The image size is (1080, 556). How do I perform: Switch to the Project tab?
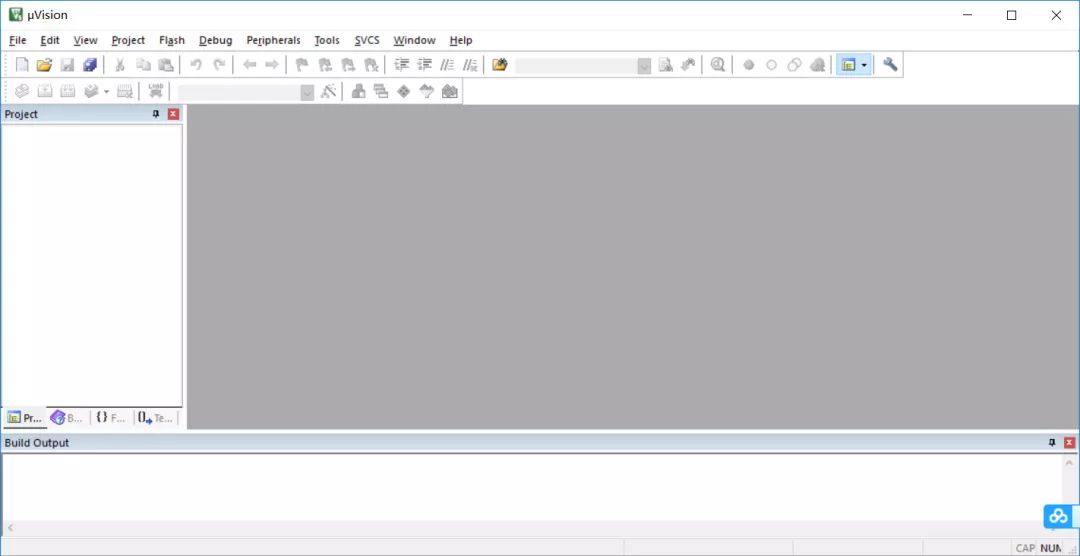tap(25, 418)
